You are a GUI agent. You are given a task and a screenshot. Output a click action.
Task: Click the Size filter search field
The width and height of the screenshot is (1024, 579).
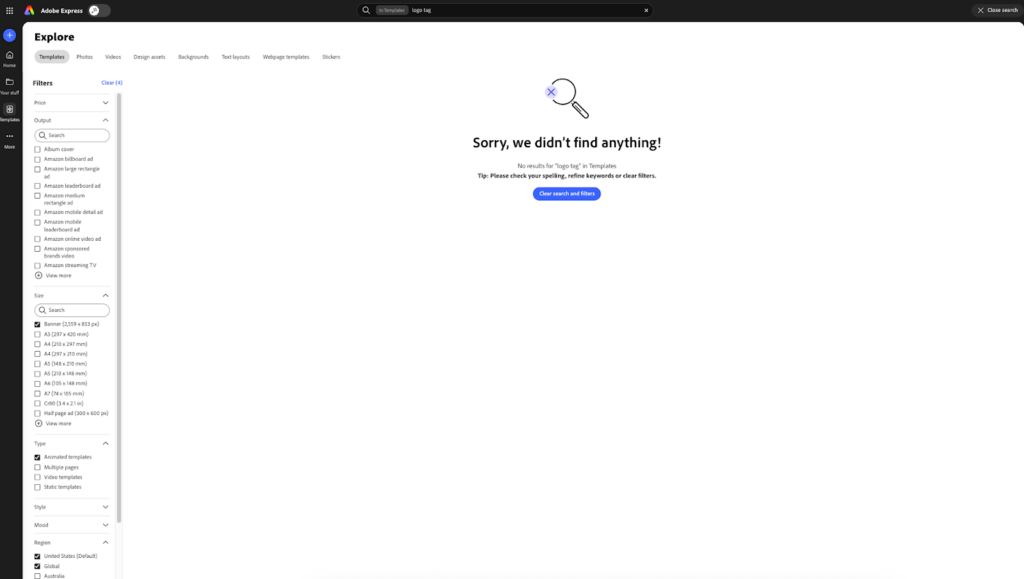tap(73, 310)
